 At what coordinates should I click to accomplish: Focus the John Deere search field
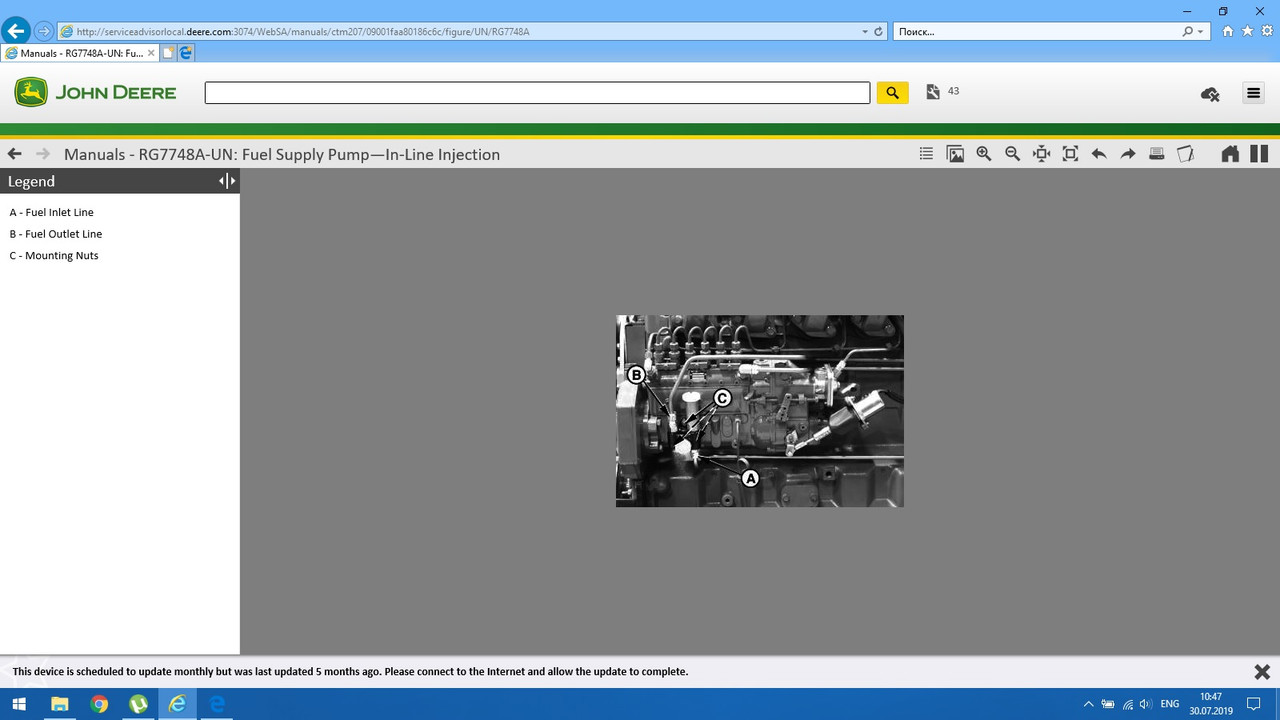(x=537, y=93)
